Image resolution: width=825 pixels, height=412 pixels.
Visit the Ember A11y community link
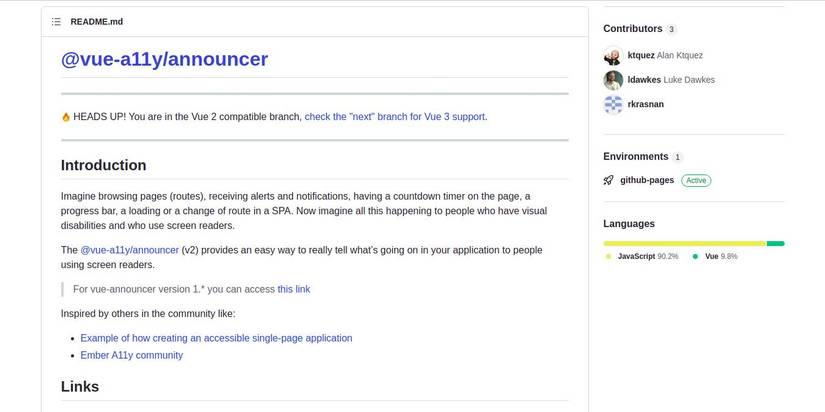tap(131, 355)
